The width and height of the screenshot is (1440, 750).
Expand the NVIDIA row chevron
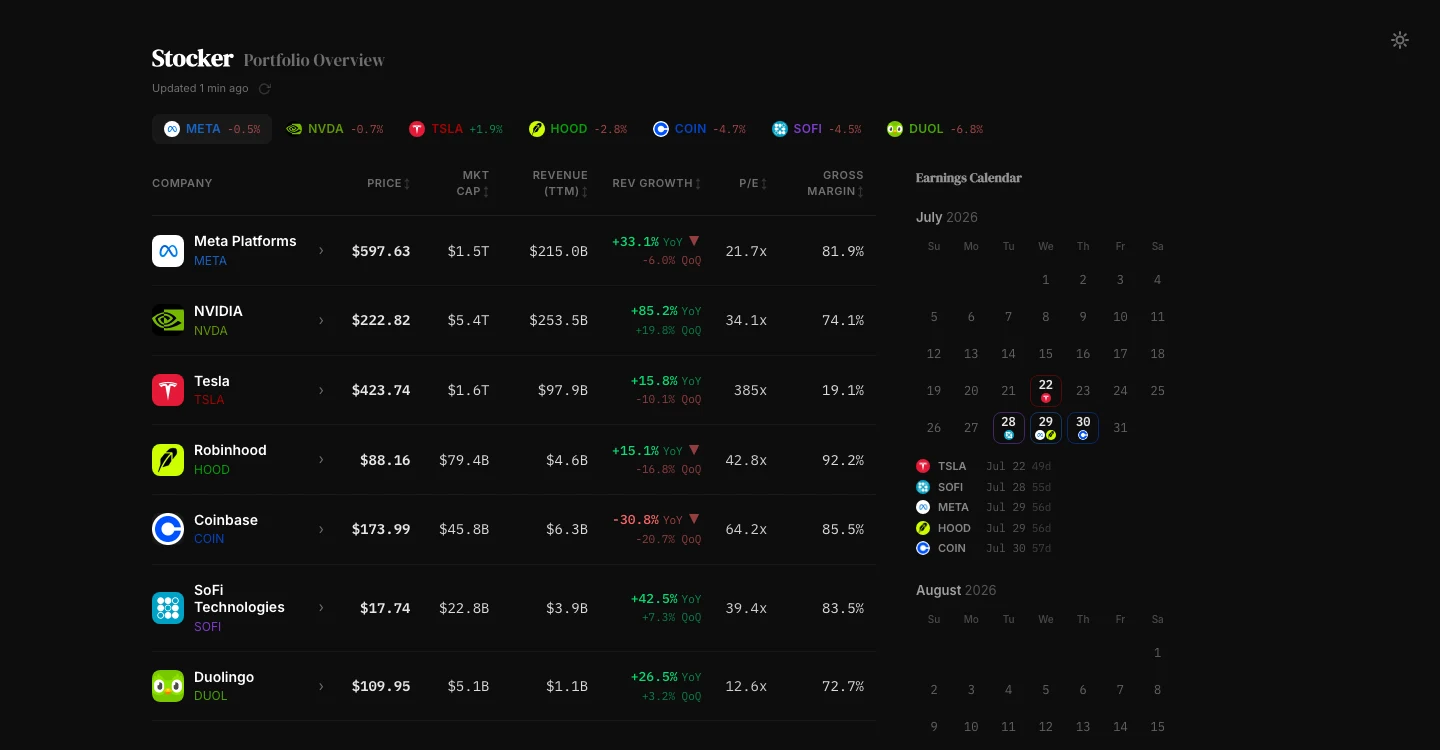coord(321,320)
